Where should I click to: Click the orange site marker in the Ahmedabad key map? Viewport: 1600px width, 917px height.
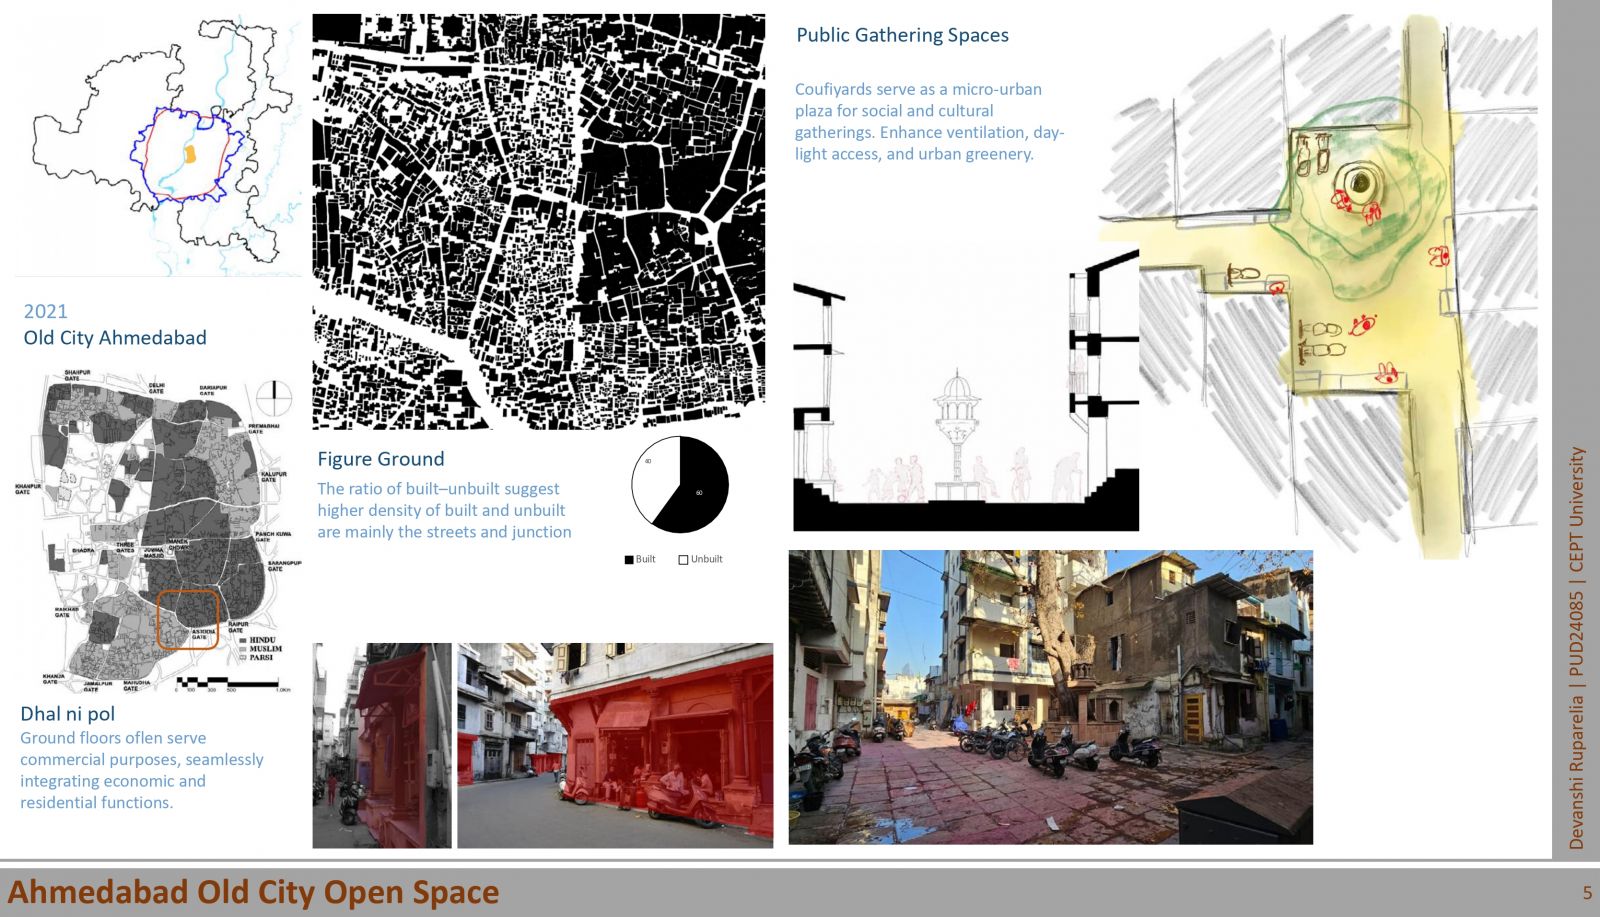point(189,153)
